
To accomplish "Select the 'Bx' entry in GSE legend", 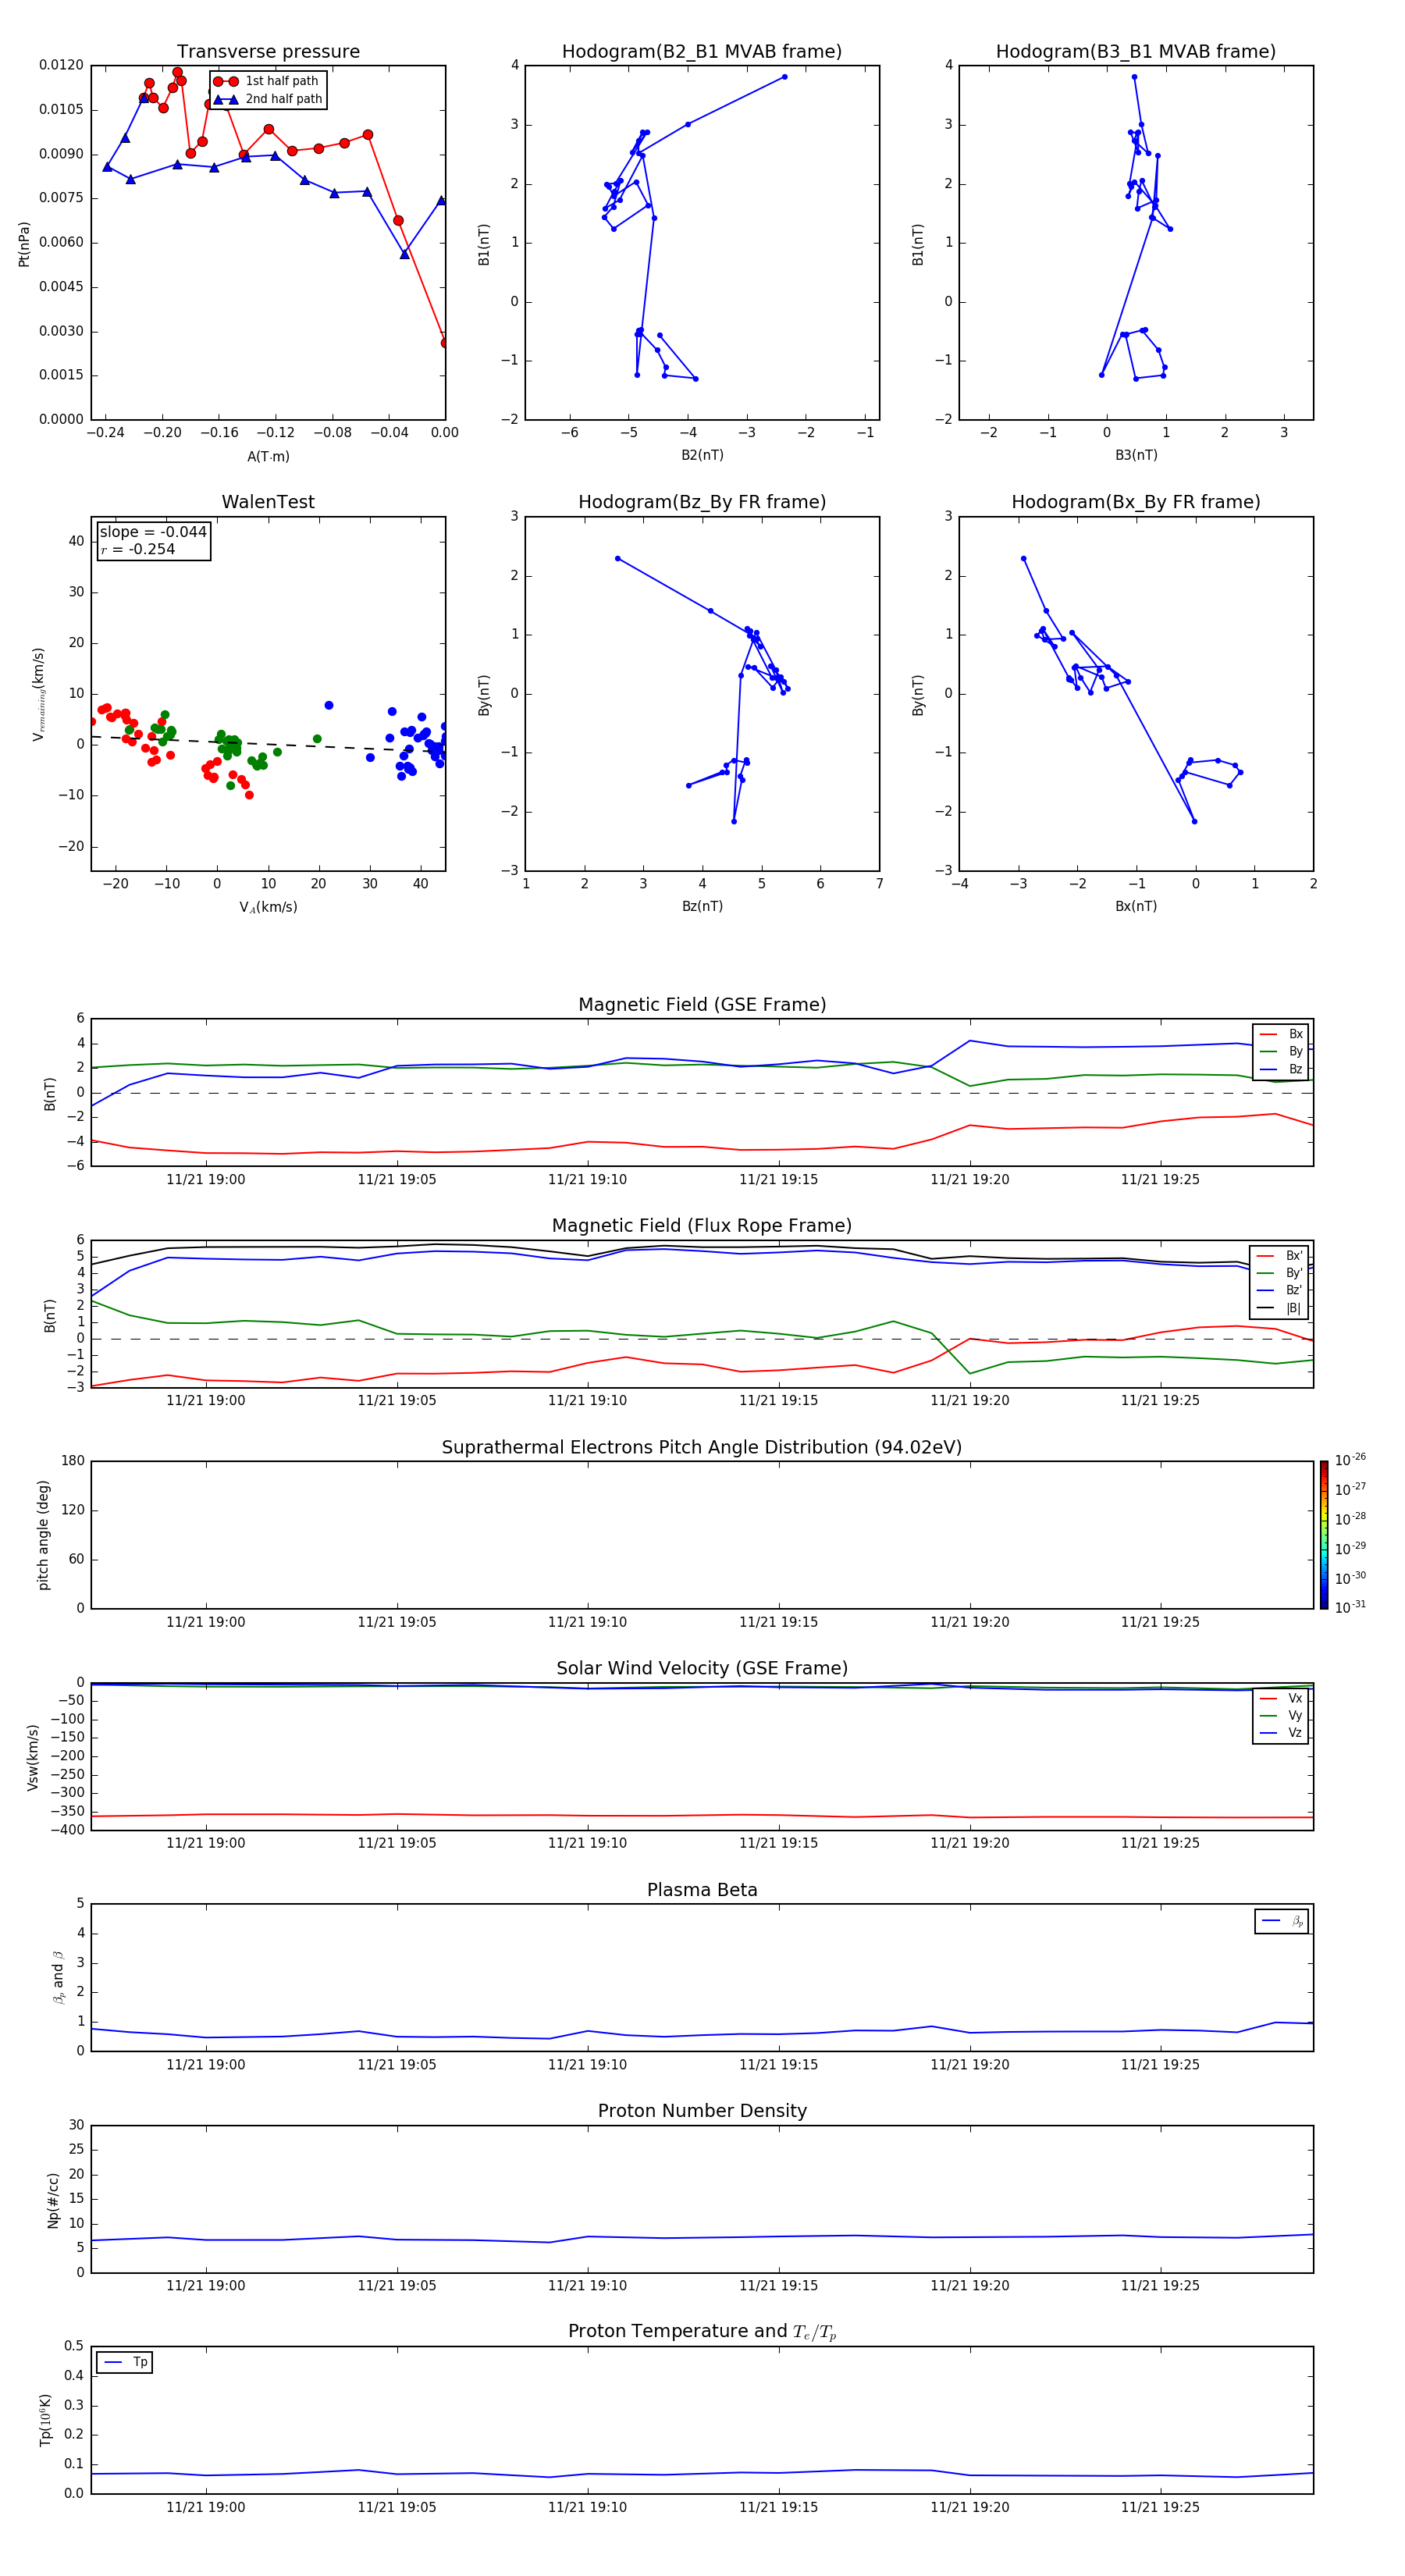I will point(1281,1035).
